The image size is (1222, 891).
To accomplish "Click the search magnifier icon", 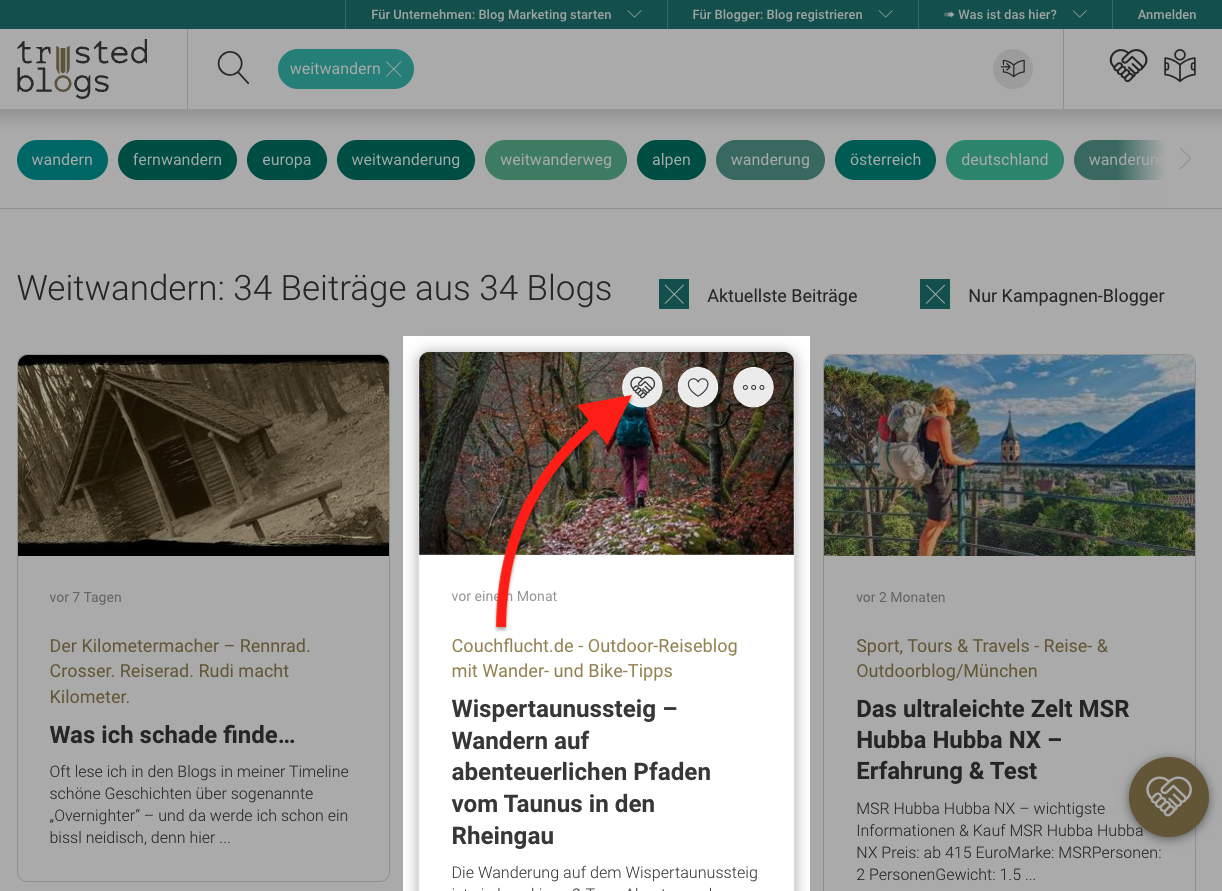I will click(x=233, y=68).
